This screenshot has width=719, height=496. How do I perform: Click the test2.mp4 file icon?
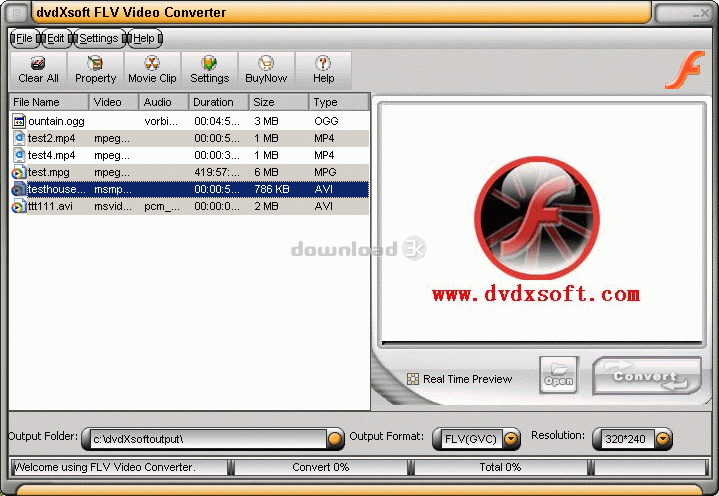tap(19, 138)
